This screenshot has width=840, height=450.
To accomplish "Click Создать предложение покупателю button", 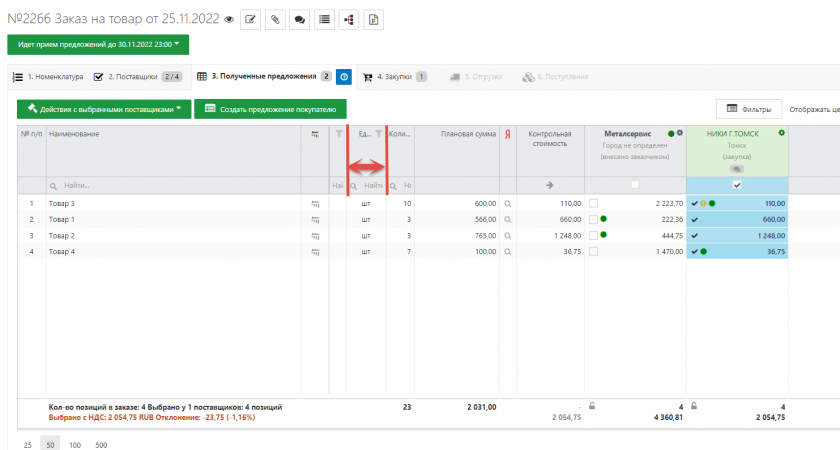I will click(x=270, y=109).
